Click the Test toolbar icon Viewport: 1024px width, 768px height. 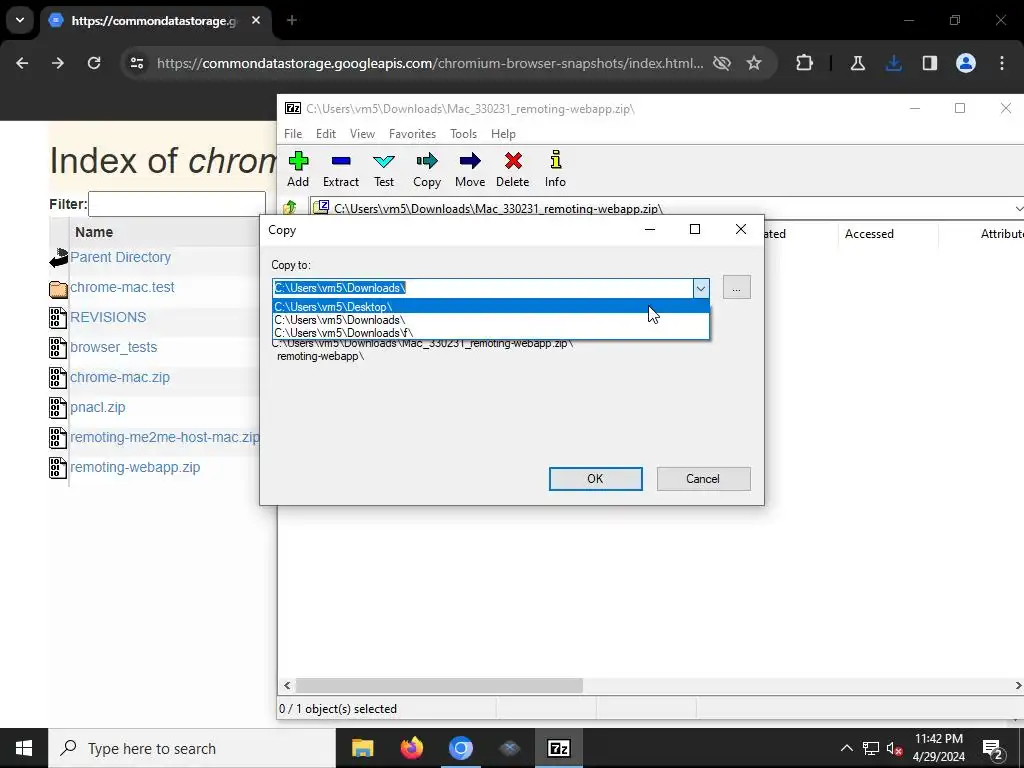[383, 169]
